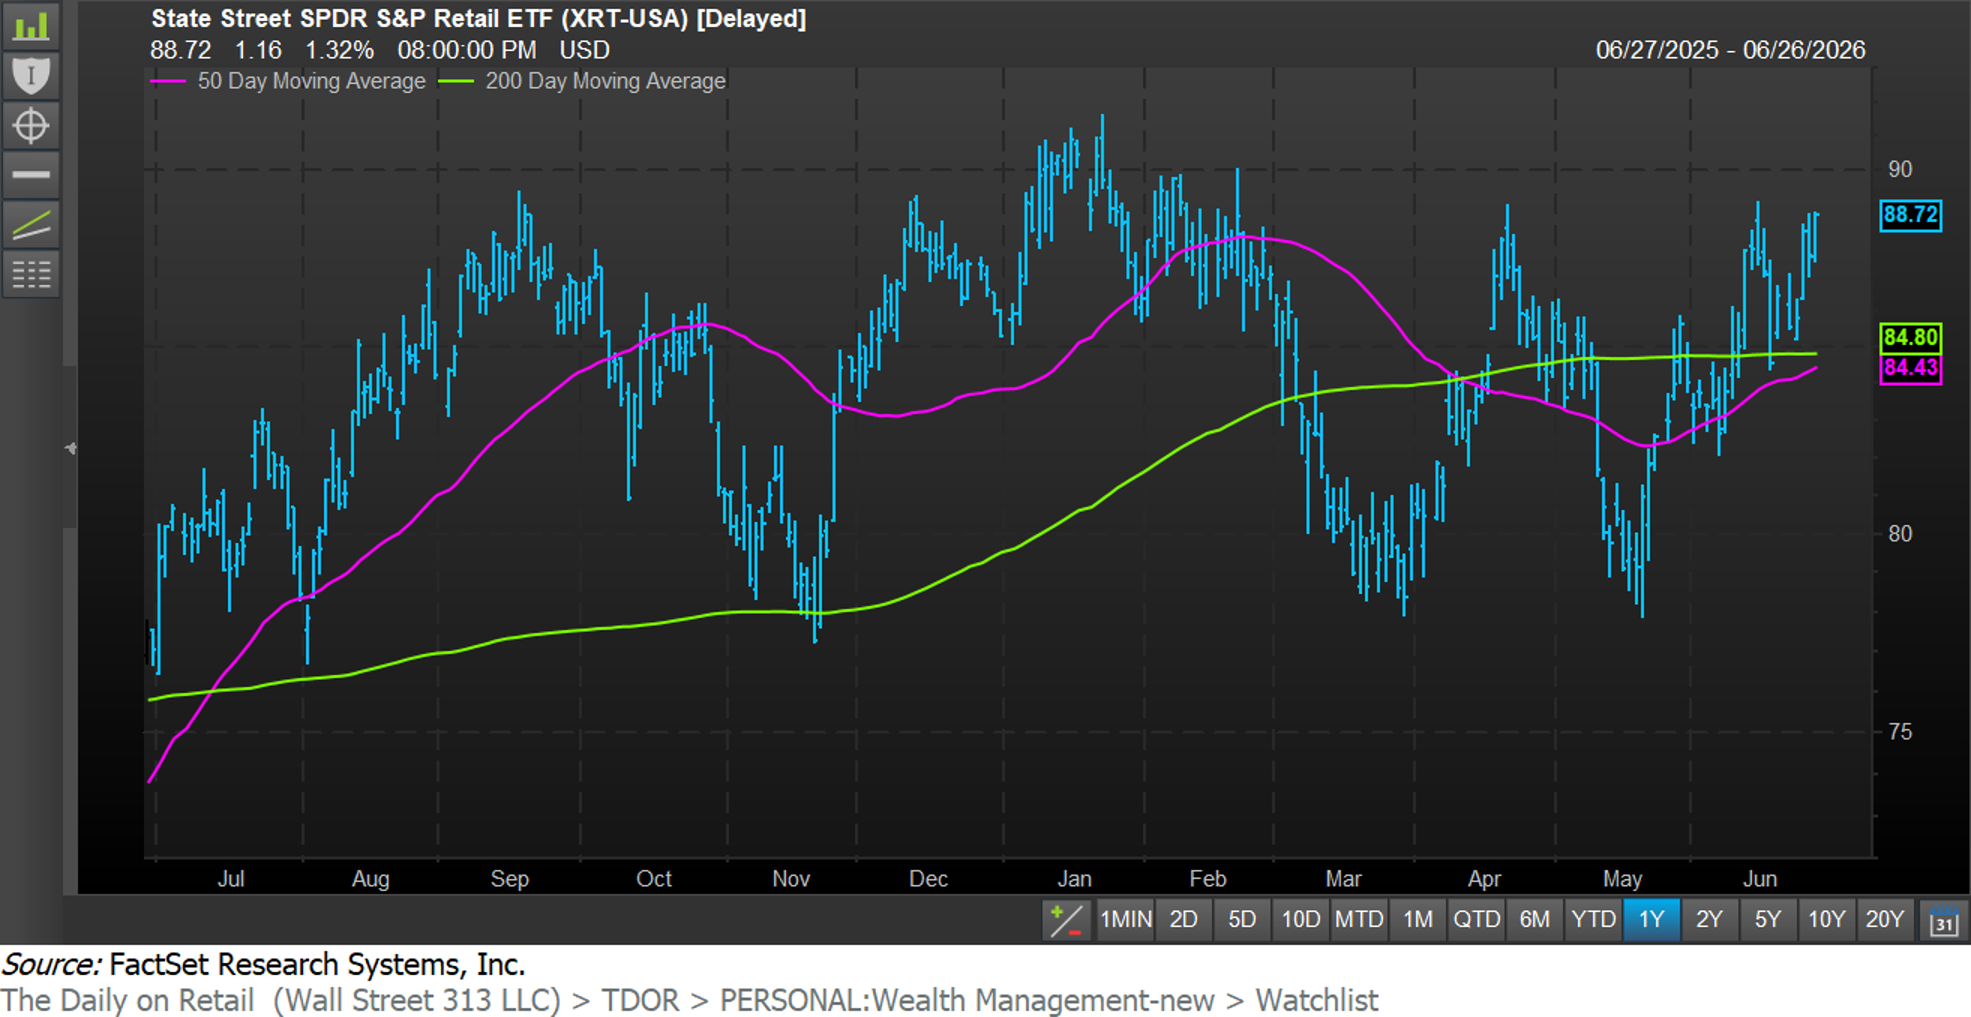
Task: Select the YTD time range
Action: [1593, 920]
